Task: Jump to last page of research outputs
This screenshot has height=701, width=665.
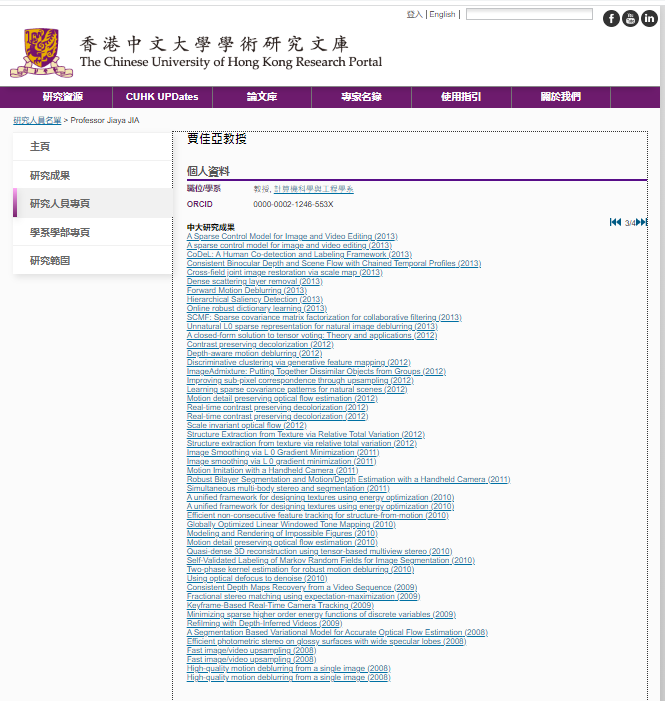Action: (644, 222)
